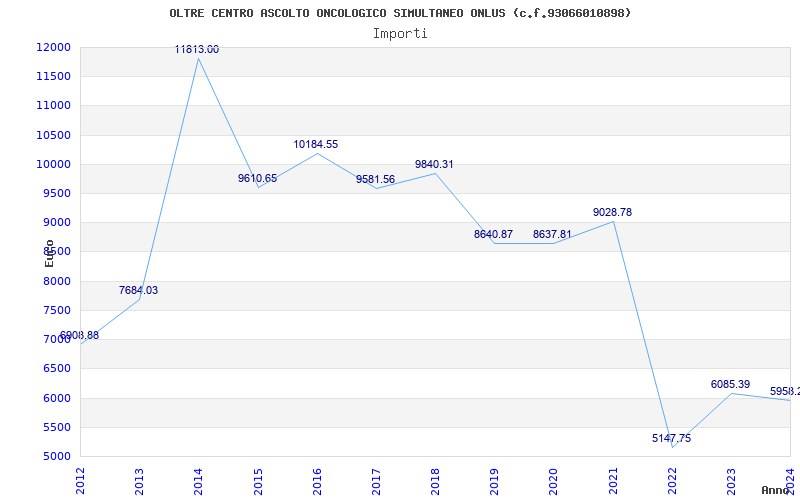Click the x-axis year 2014
Image resolution: width=800 pixels, height=500 pixels.
(x=198, y=482)
